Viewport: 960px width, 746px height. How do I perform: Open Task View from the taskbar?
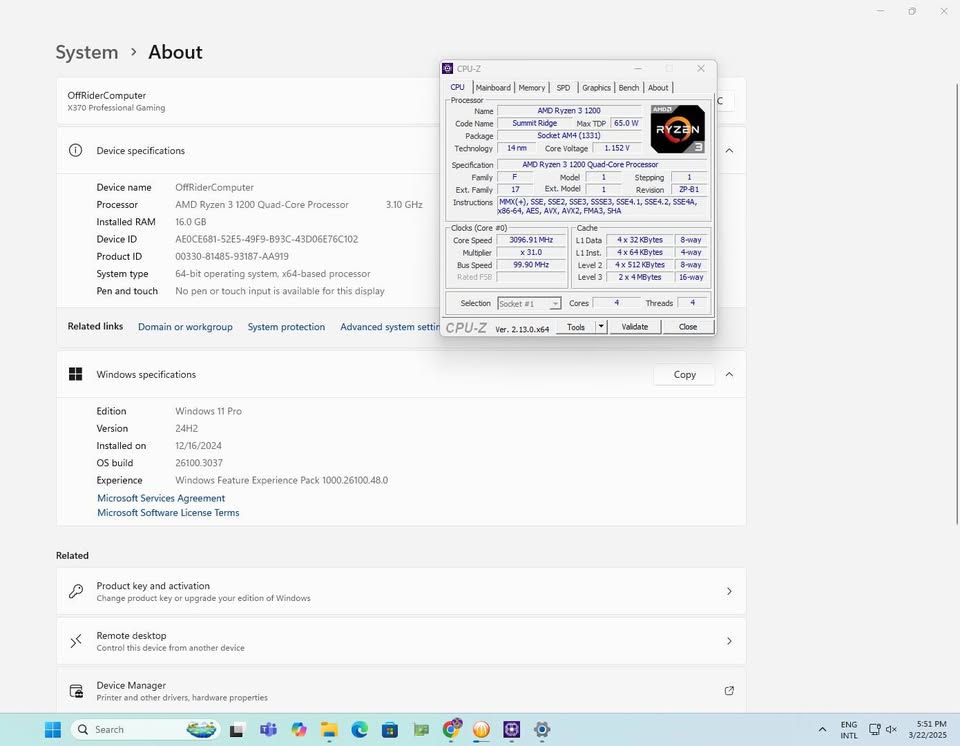238,729
